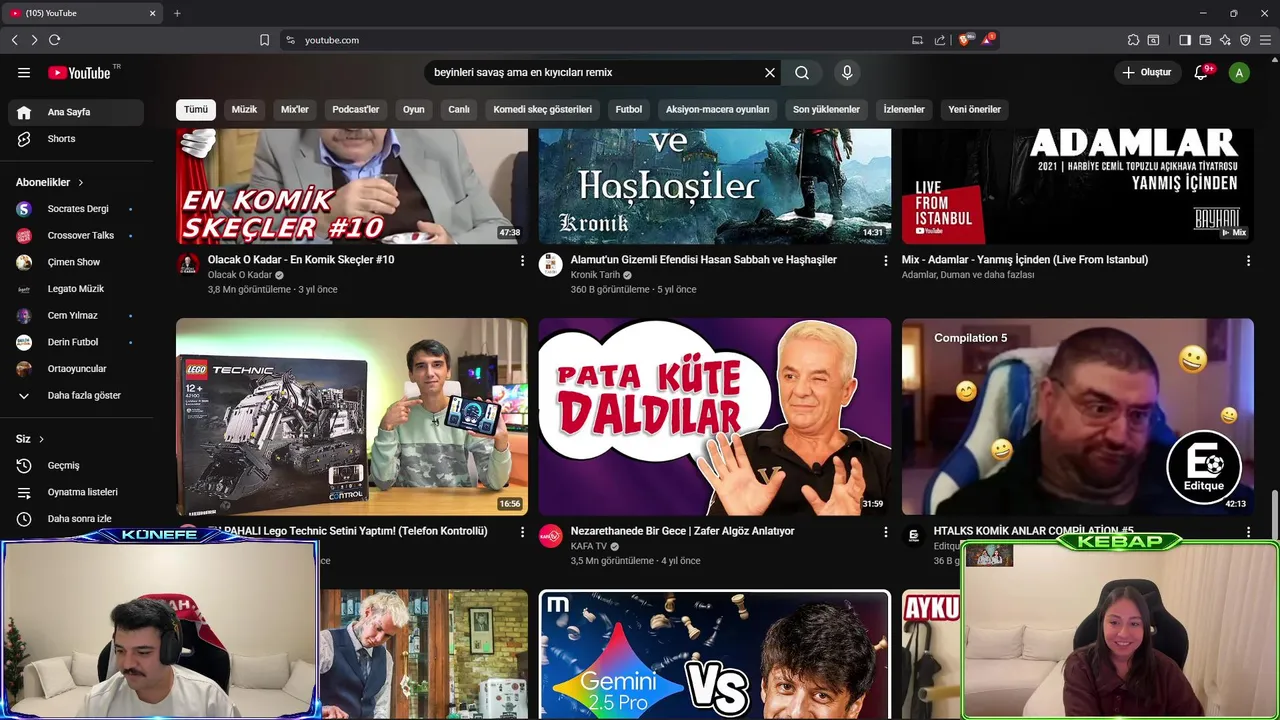Open Brave Rewards triangle icon
1280x720 pixels.
coord(988,40)
